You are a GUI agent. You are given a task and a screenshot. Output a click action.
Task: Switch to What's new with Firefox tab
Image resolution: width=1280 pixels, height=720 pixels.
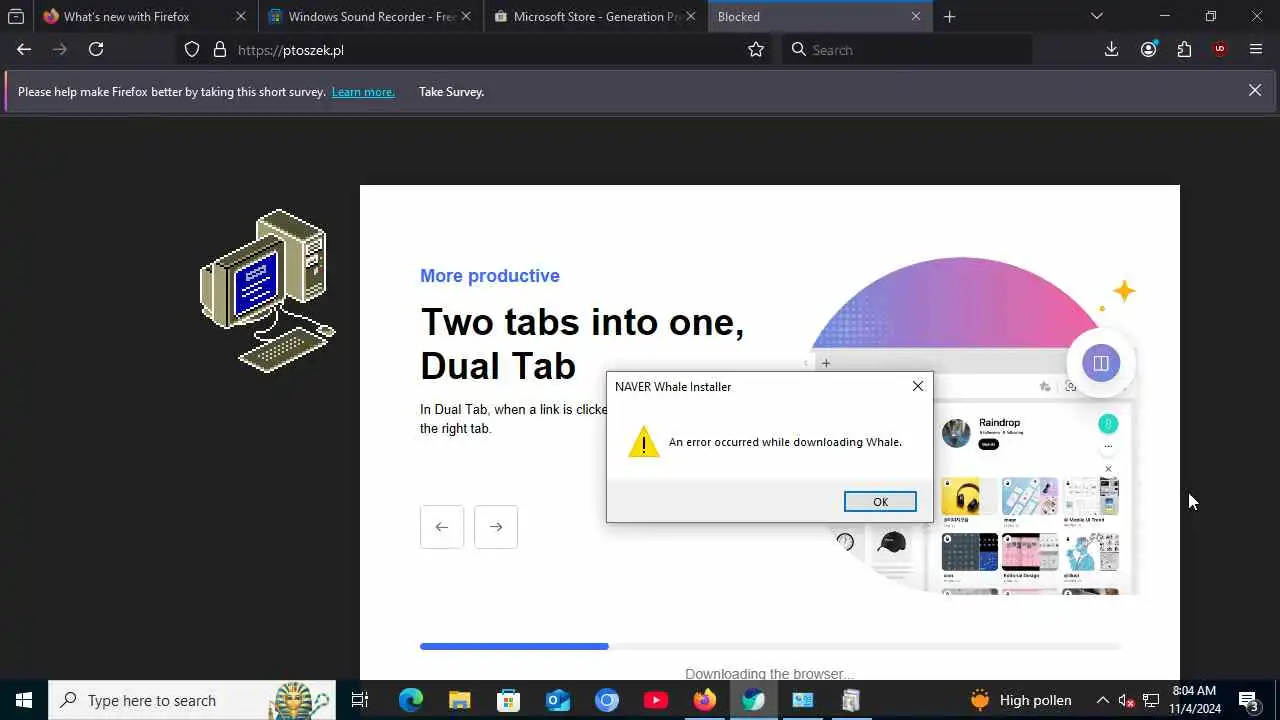tap(145, 16)
